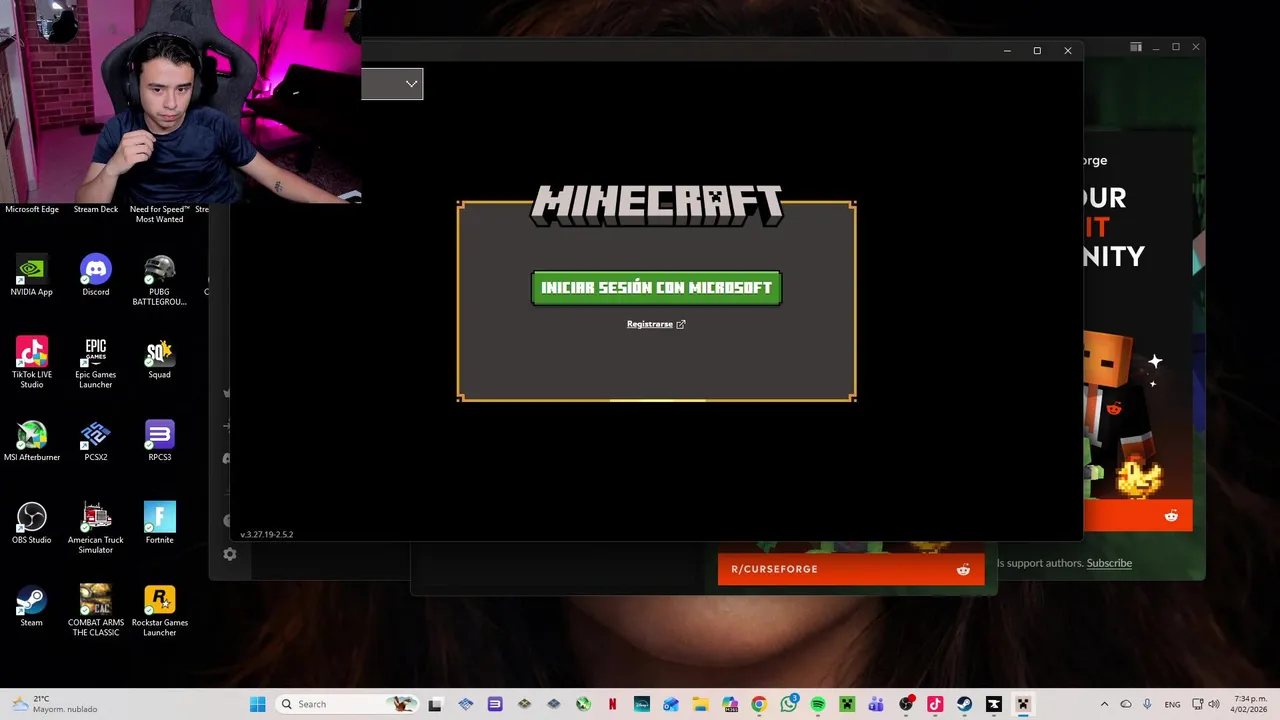Open the weather widget 21°C
The image size is (1280, 720).
point(55,704)
